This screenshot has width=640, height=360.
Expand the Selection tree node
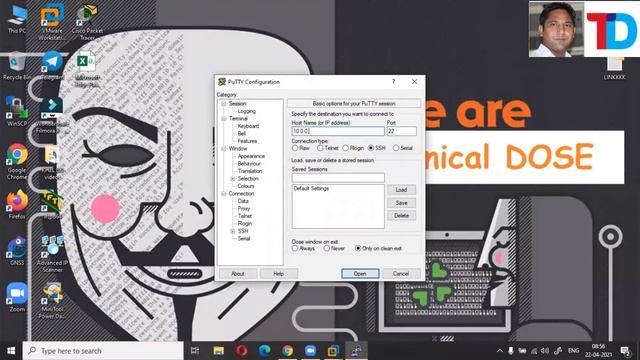pos(233,179)
